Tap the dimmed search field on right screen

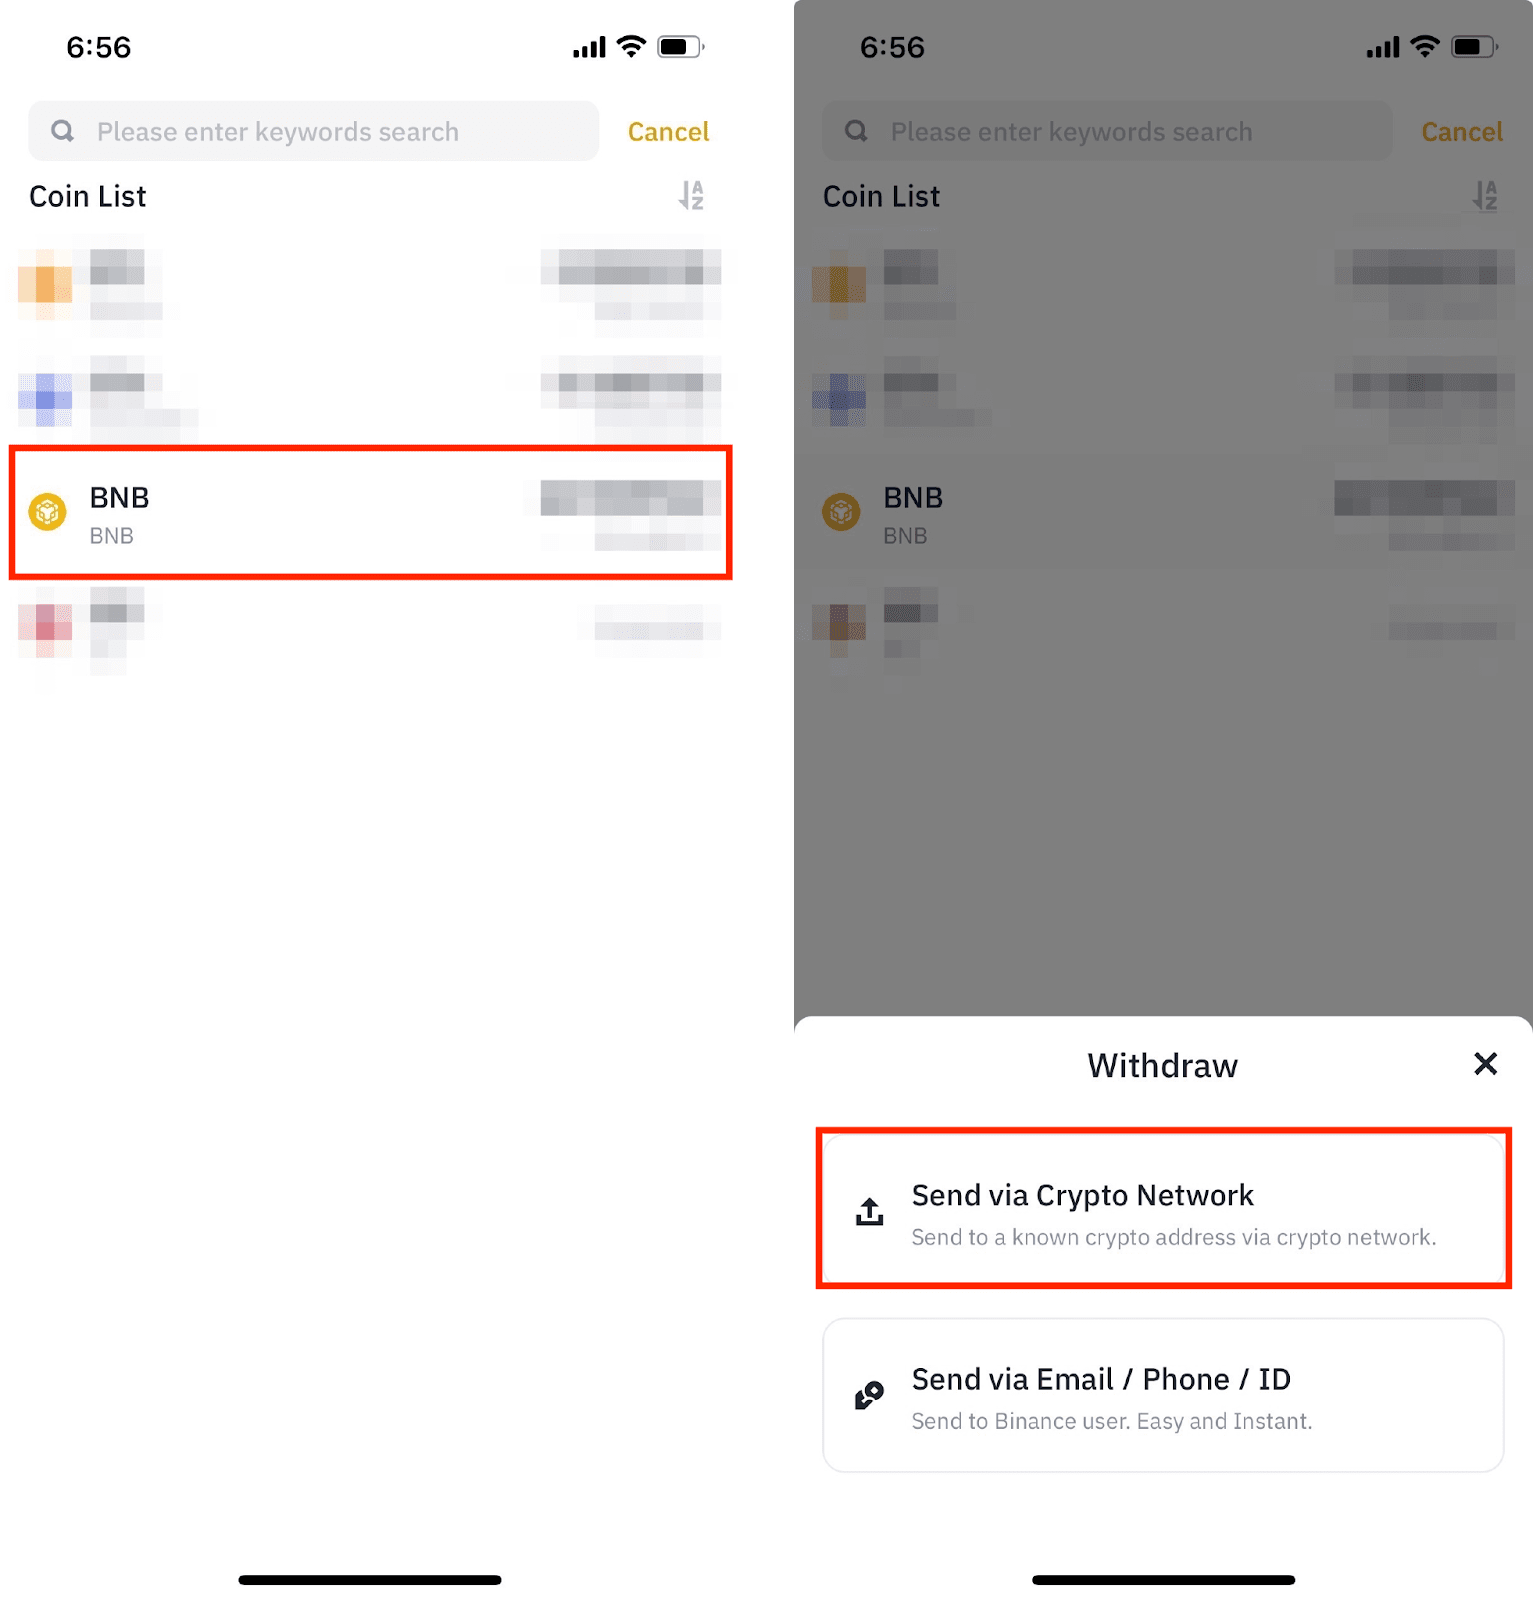pos(1107,131)
